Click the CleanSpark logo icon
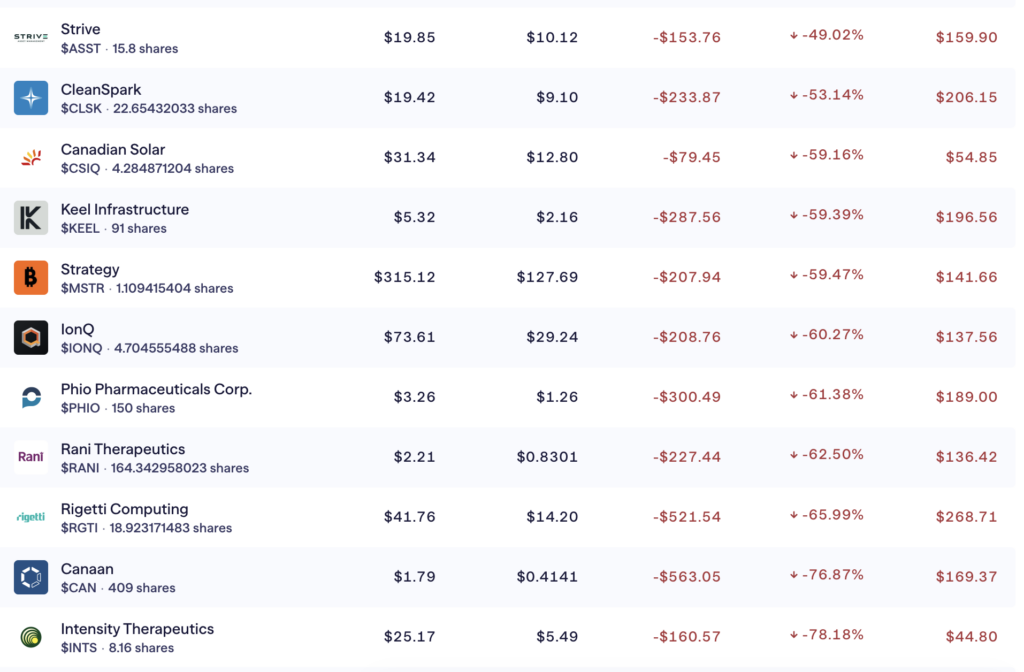 coord(31,98)
